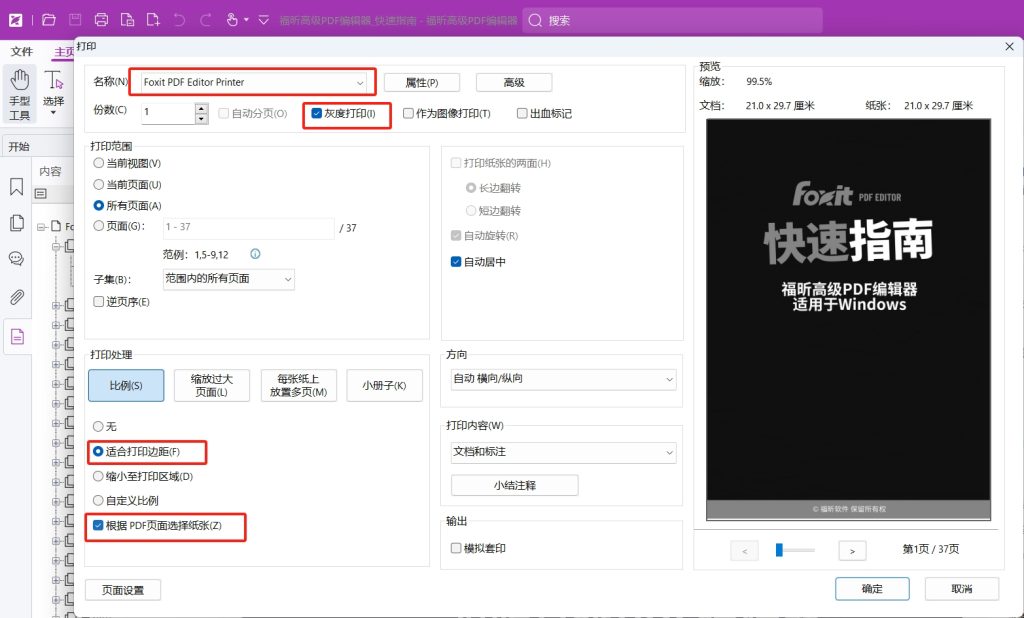Open the printer name dropdown
1024x618 pixels.
tap(253, 82)
